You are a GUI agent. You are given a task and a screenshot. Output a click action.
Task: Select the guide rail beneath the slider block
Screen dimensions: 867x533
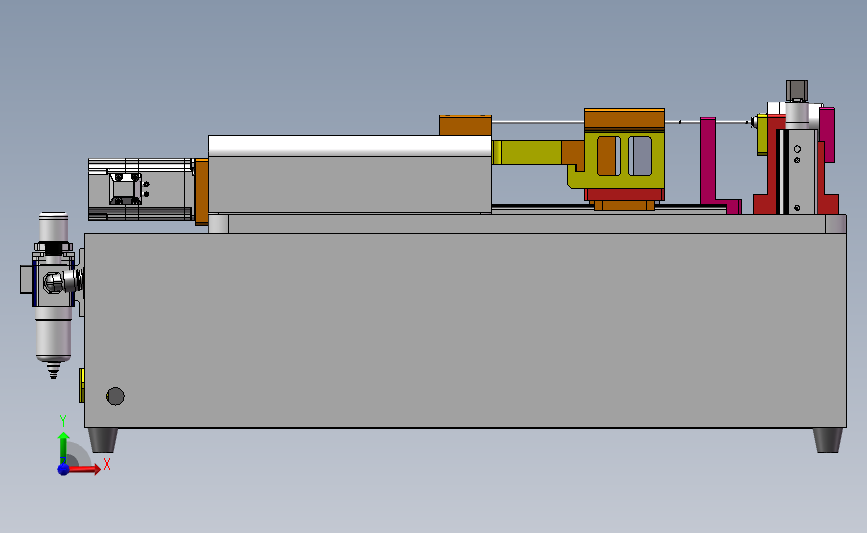pyautogui.click(x=608, y=208)
